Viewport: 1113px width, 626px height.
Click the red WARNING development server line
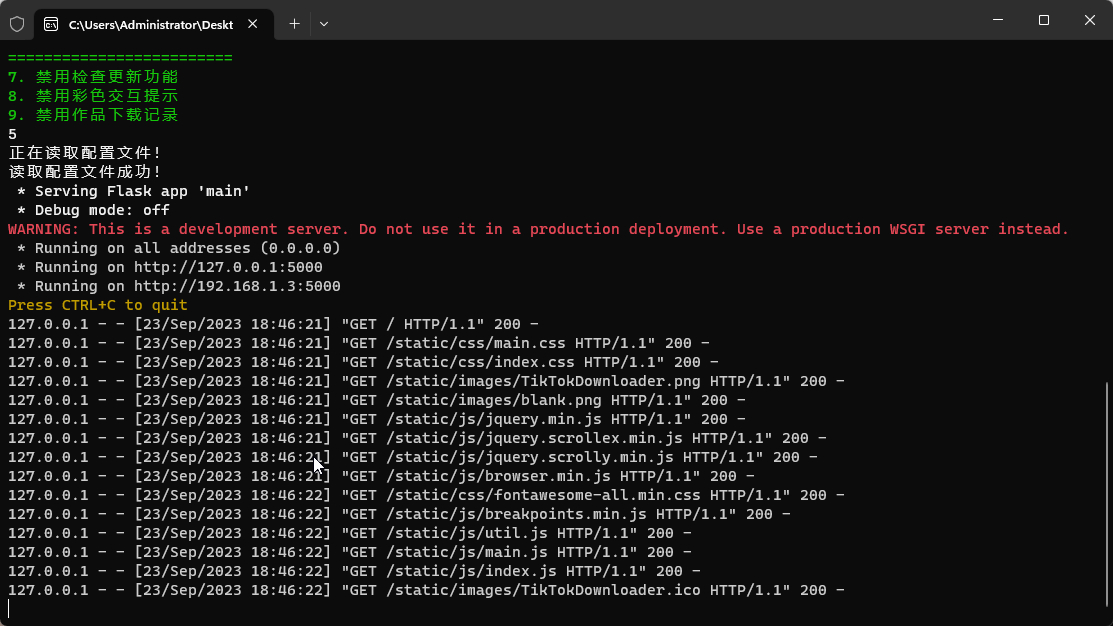pyautogui.click(x=538, y=229)
